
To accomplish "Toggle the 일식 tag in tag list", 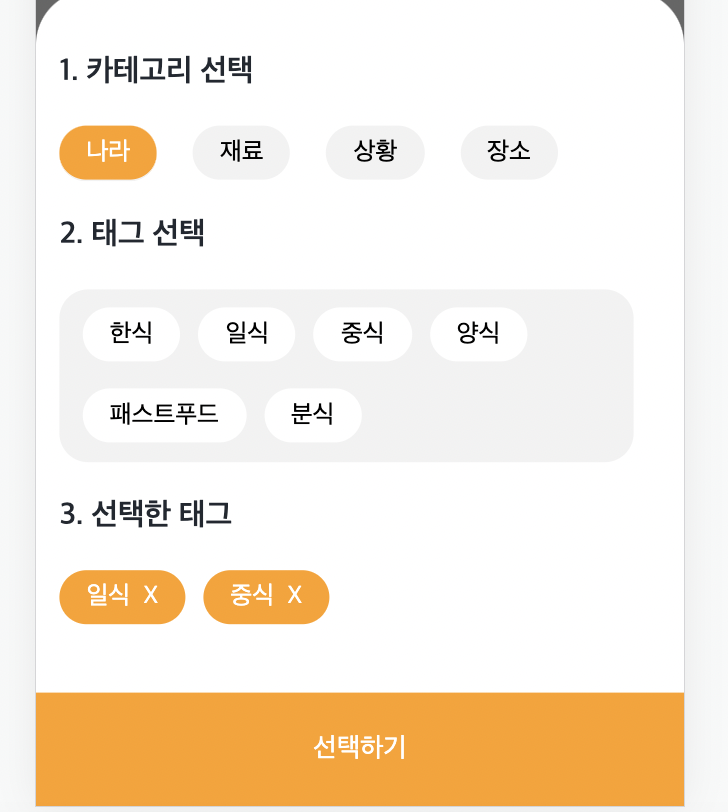I will (x=246, y=334).
